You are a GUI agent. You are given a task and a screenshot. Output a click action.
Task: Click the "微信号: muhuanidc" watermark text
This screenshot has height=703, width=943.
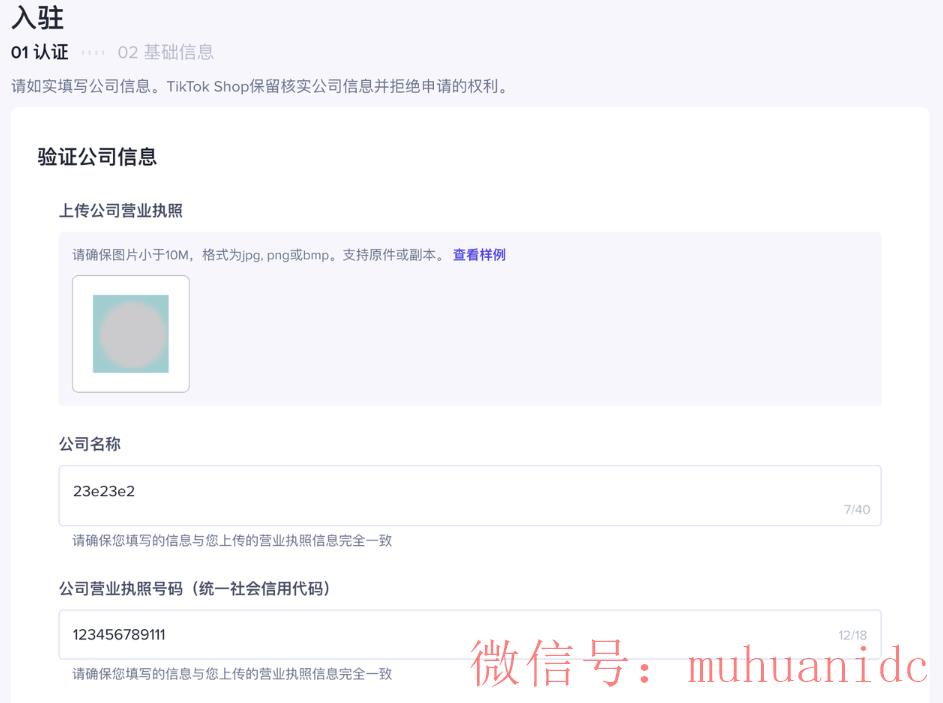tap(699, 663)
